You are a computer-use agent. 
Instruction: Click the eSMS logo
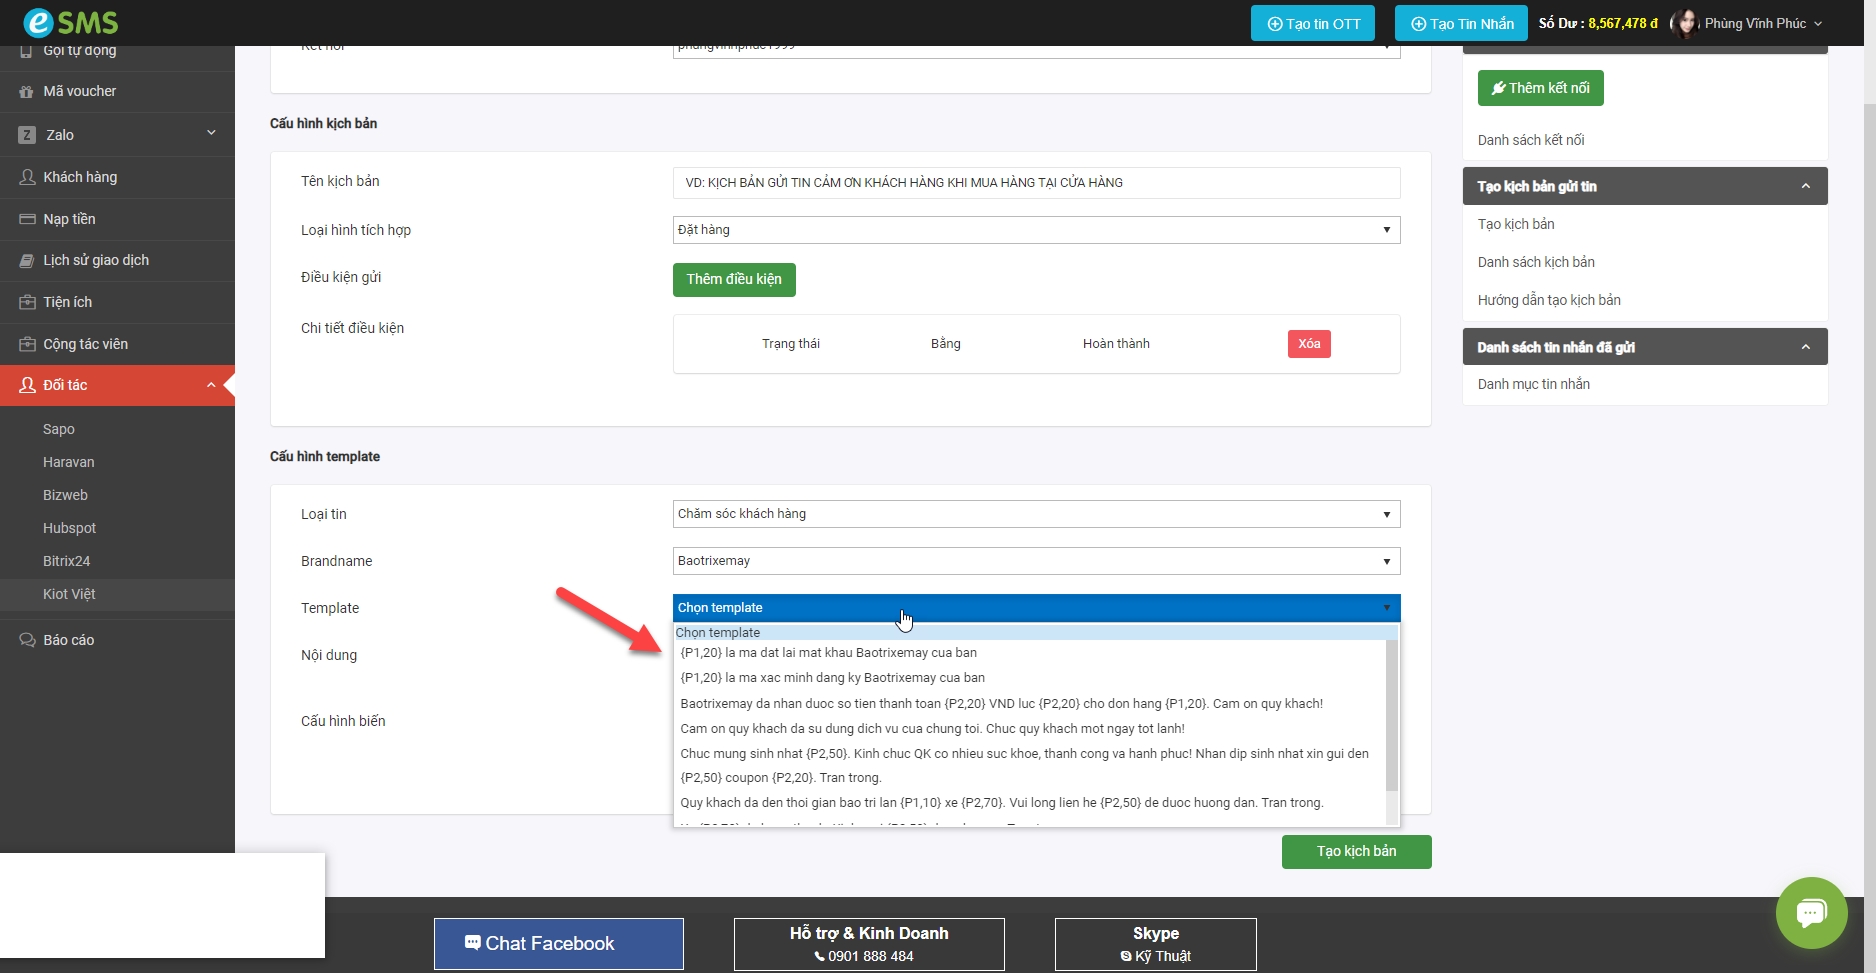(70, 22)
